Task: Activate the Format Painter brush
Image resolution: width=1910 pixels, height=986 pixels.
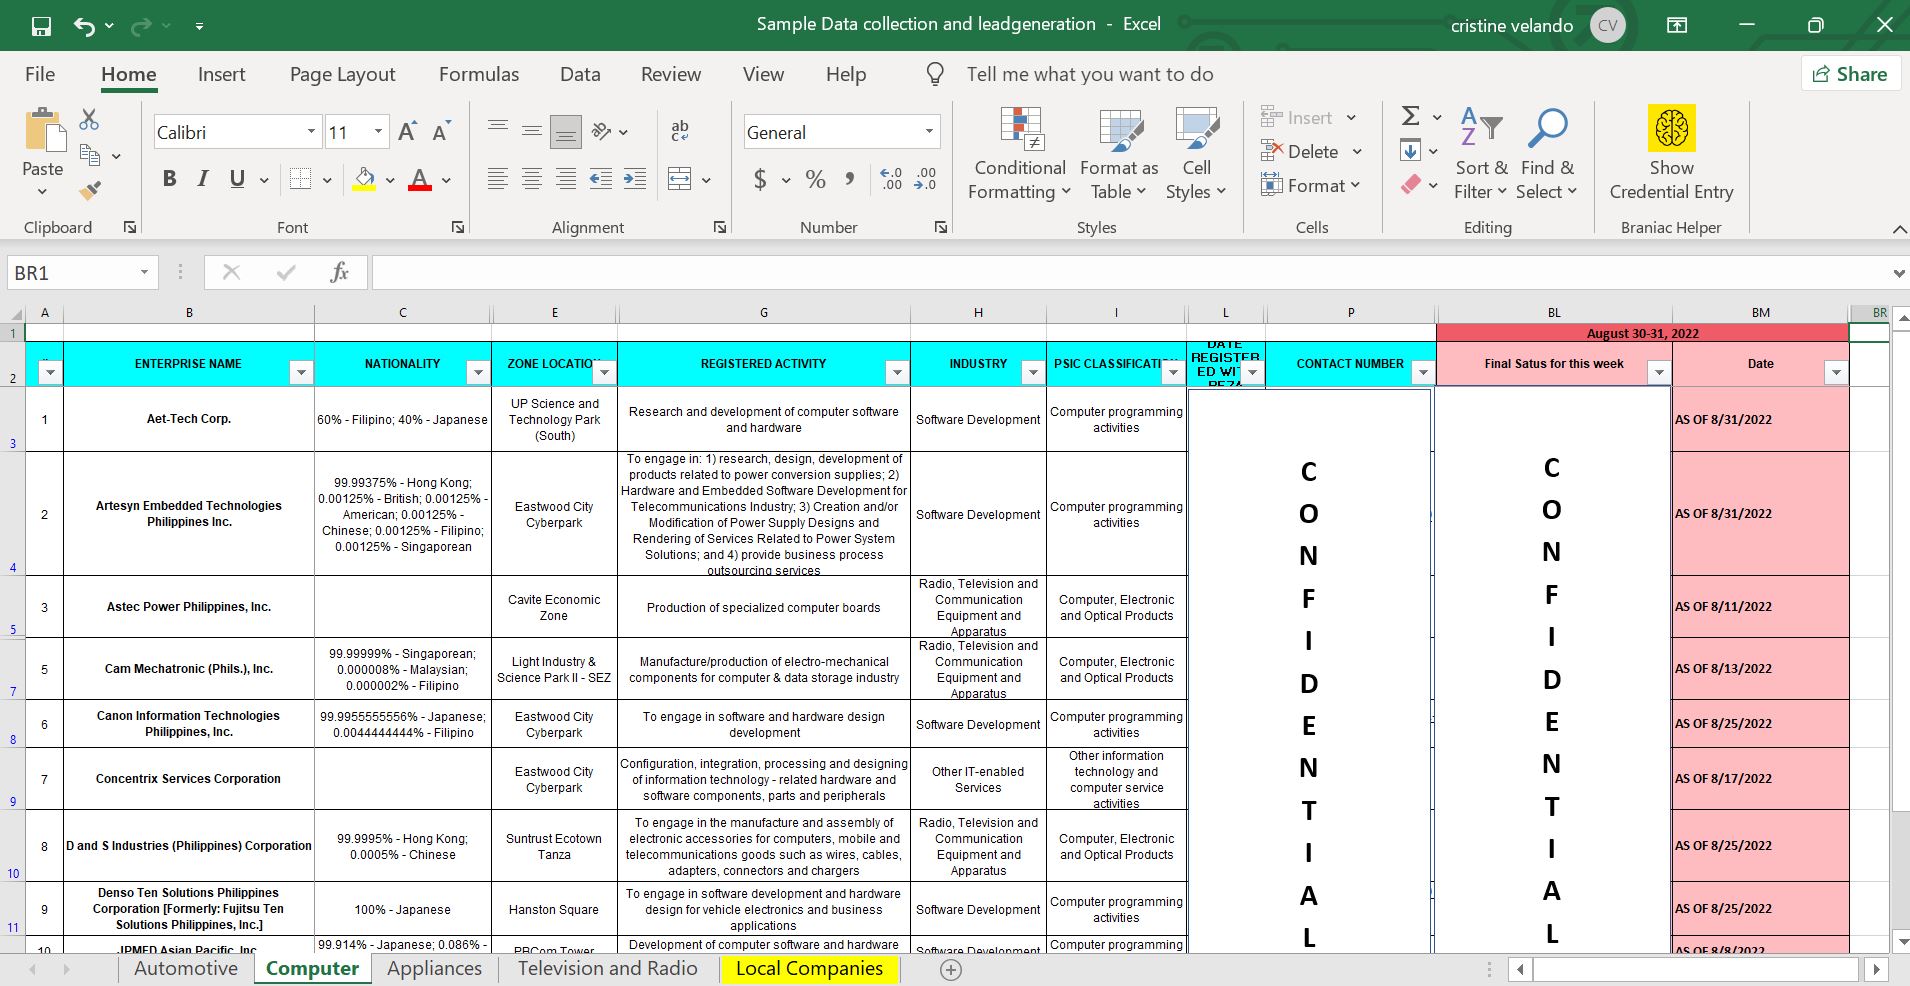Action: pyautogui.click(x=90, y=189)
